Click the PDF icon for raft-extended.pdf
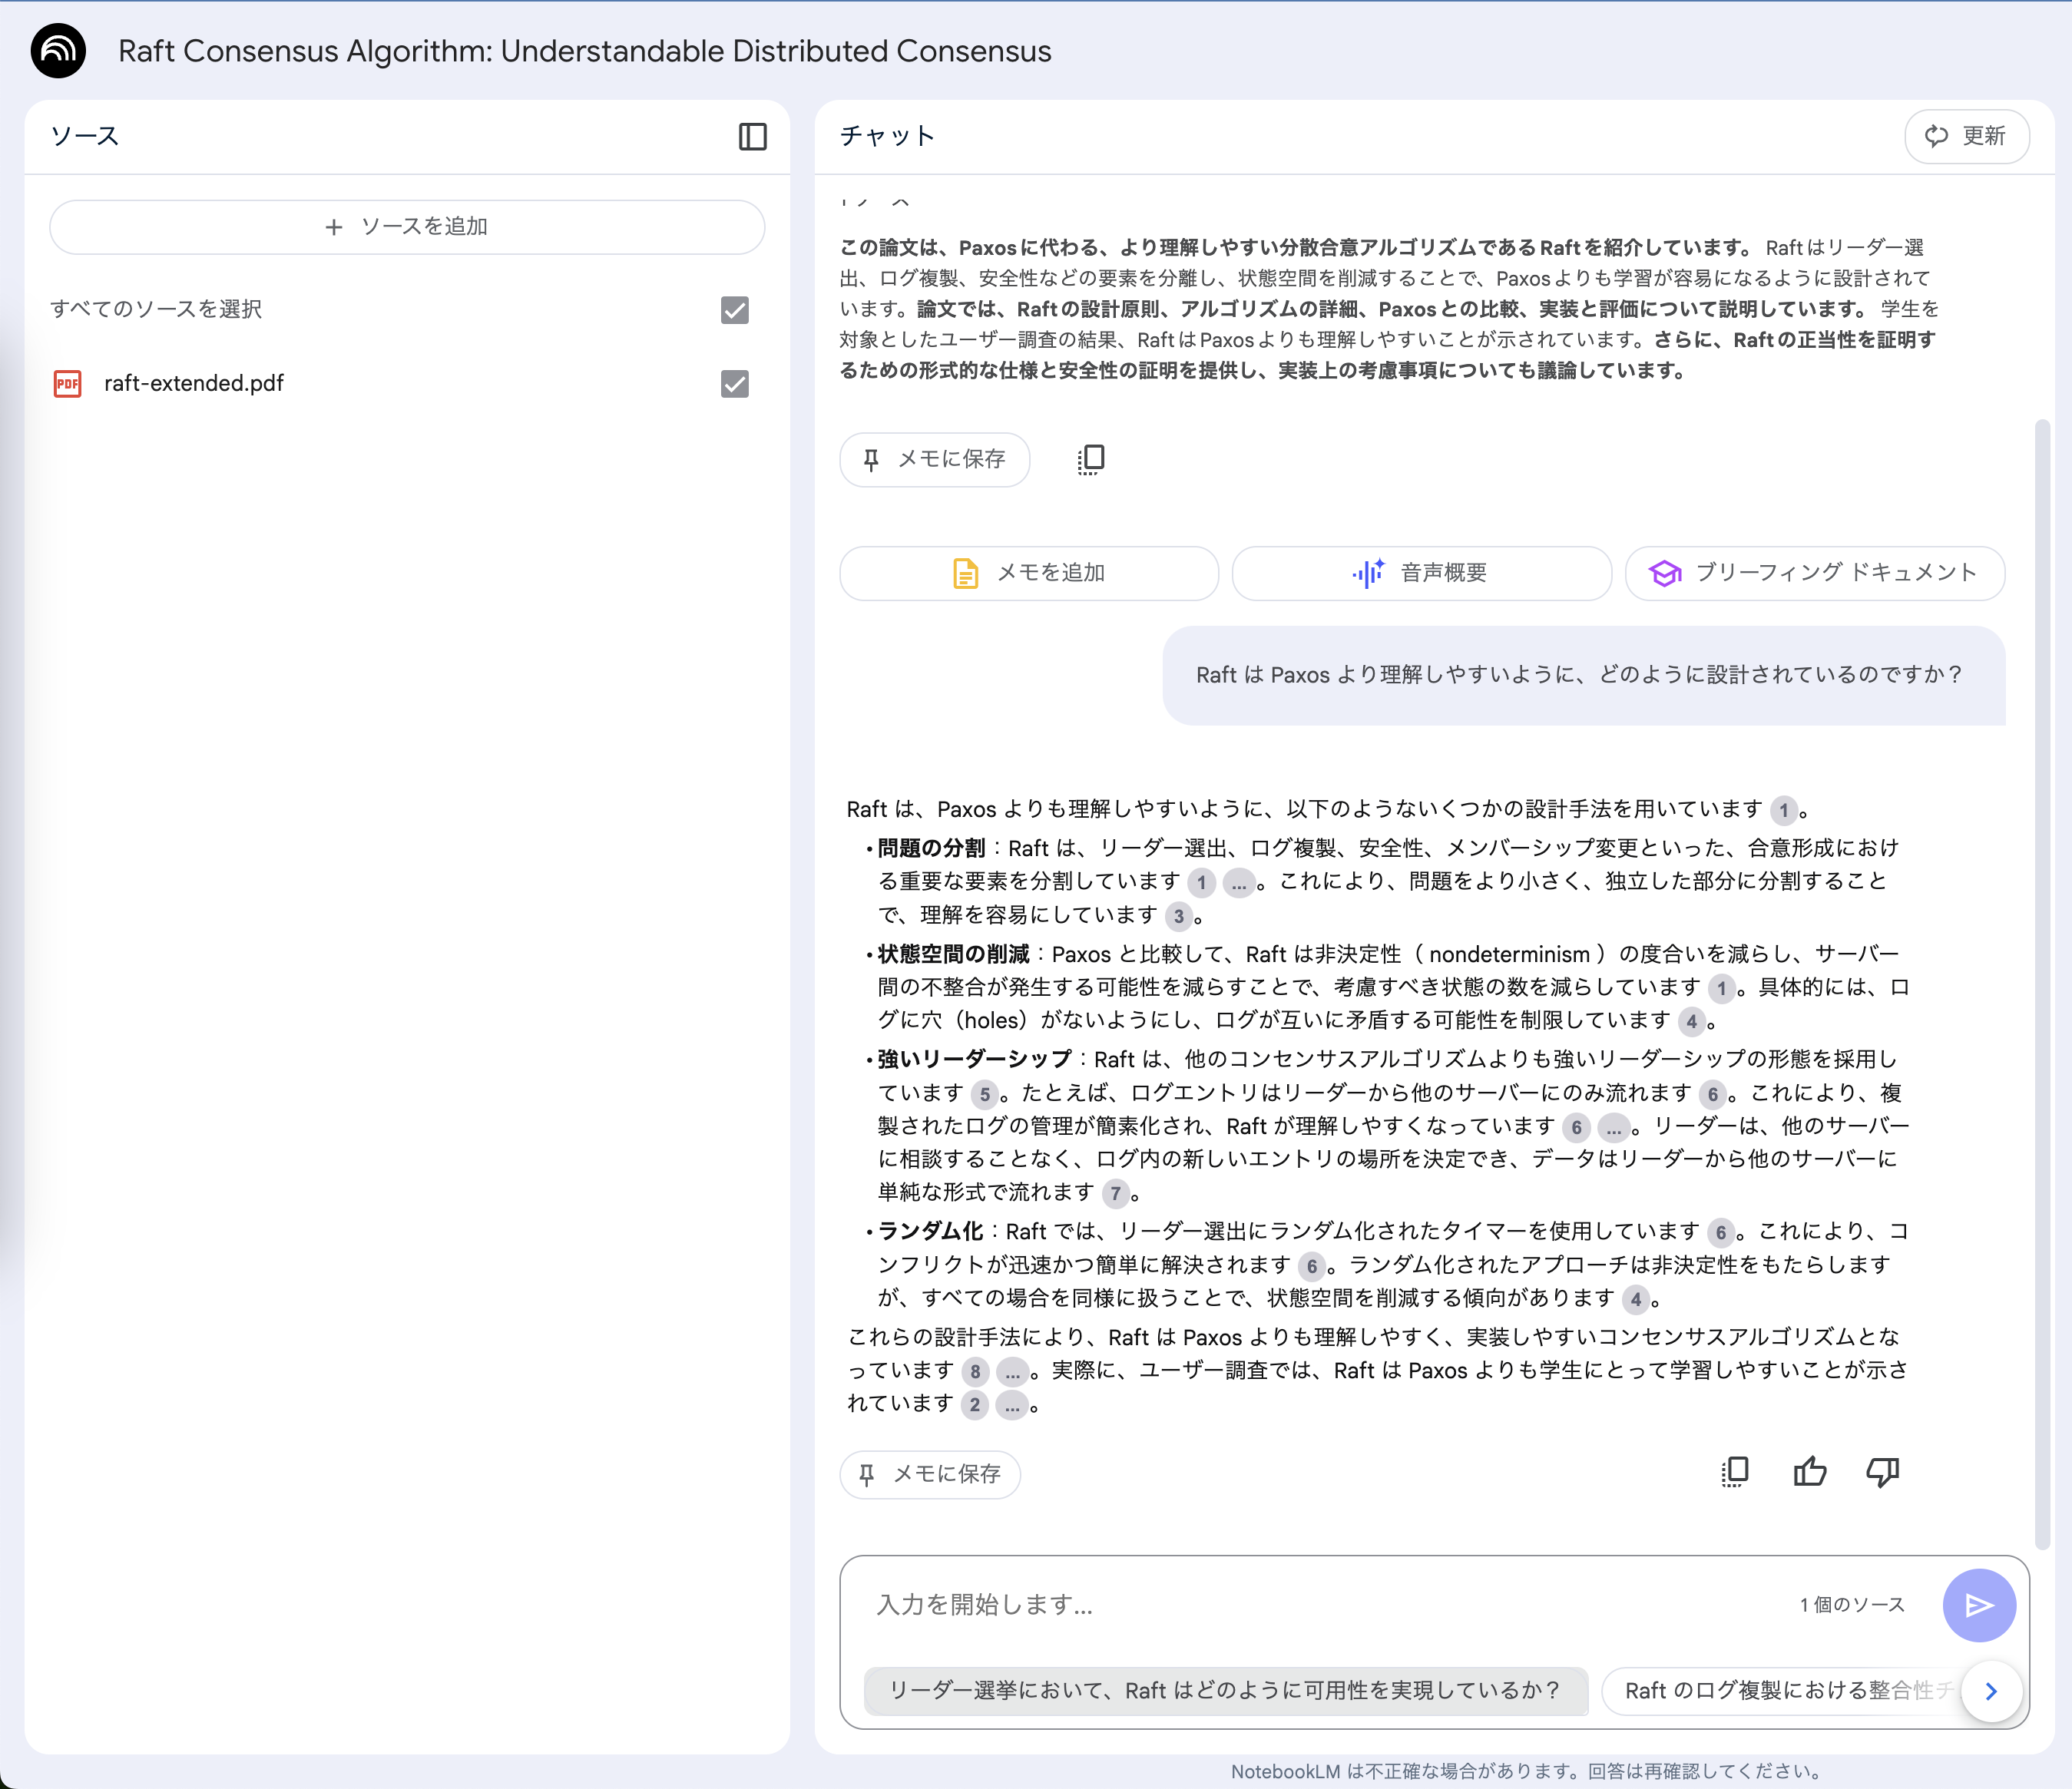The image size is (2072, 1789). click(x=67, y=383)
